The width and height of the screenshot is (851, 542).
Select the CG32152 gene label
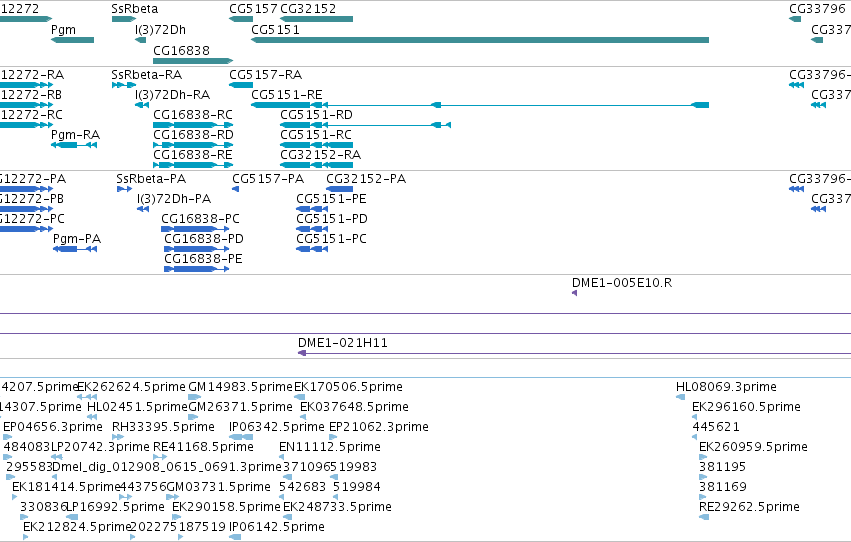coord(308,9)
